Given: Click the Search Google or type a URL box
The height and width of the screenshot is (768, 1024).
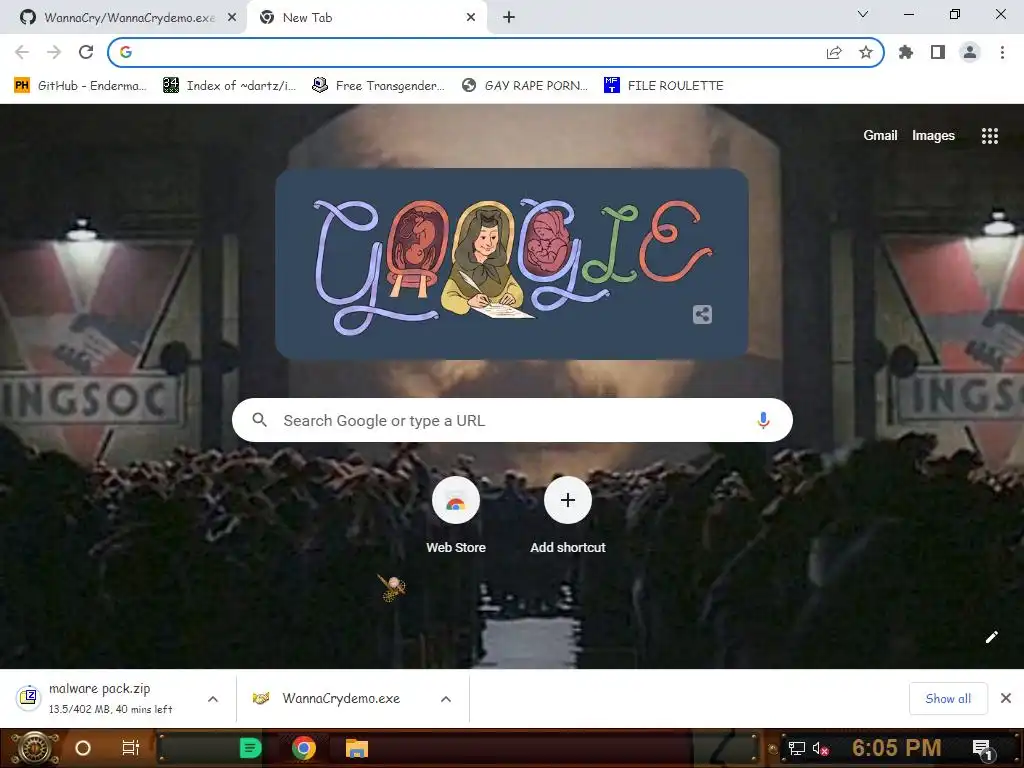Looking at the screenshot, I should (x=513, y=421).
